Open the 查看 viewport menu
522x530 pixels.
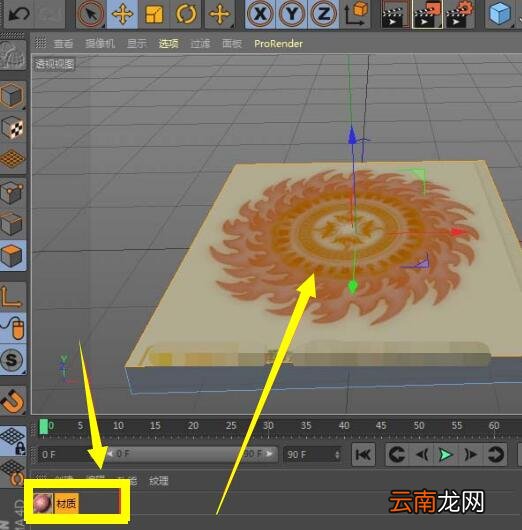point(63,44)
